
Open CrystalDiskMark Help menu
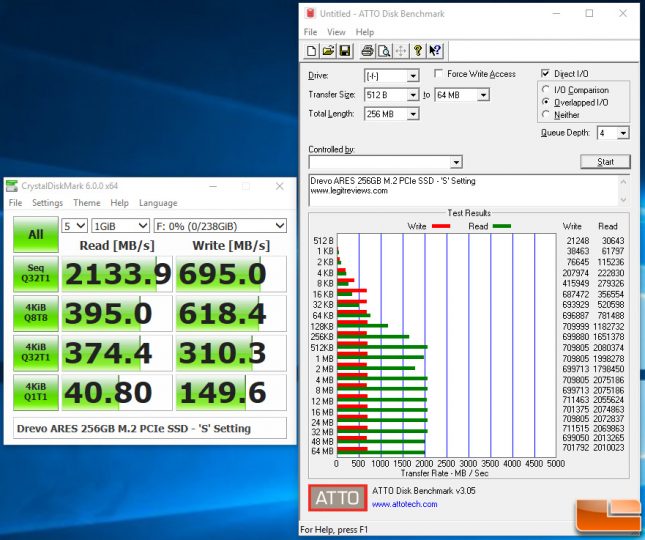pyautogui.click(x=119, y=203)
